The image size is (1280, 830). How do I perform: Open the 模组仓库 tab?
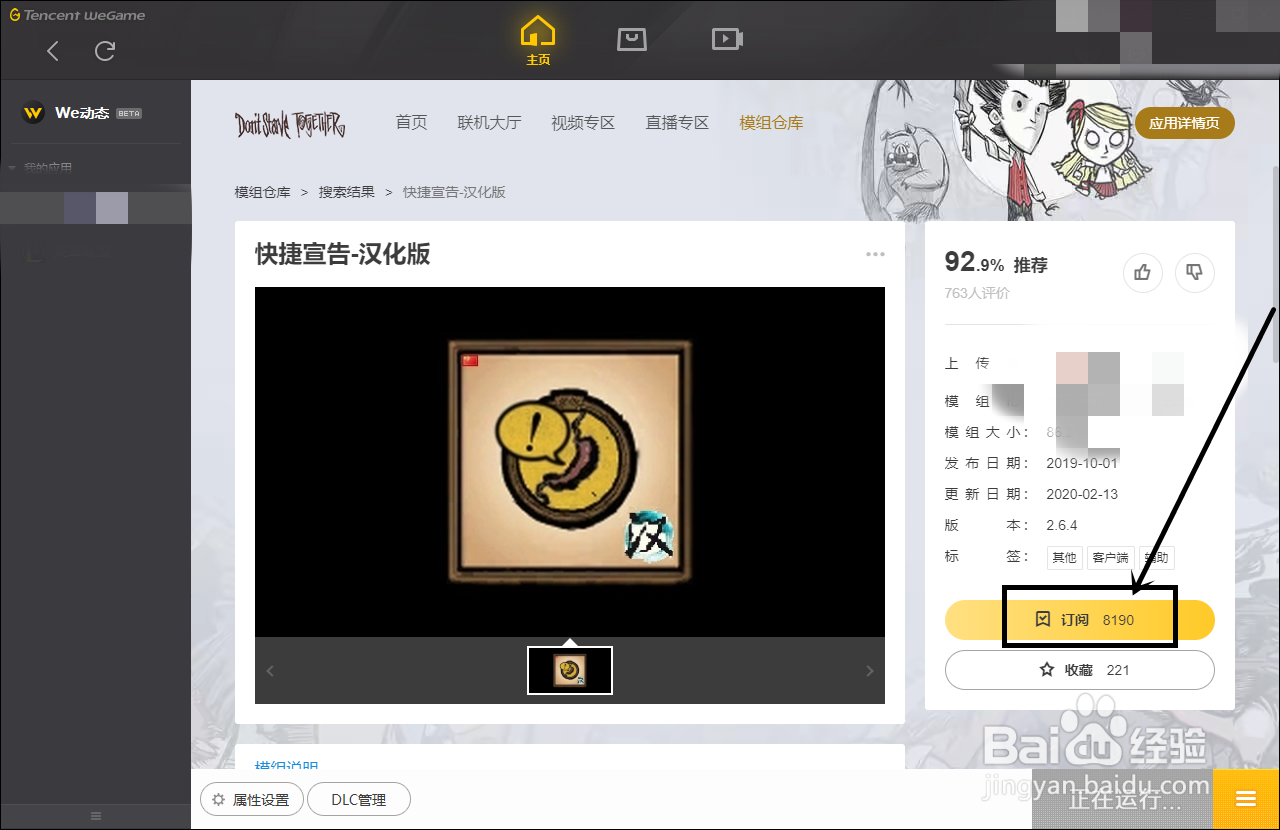tap(771, 123)
